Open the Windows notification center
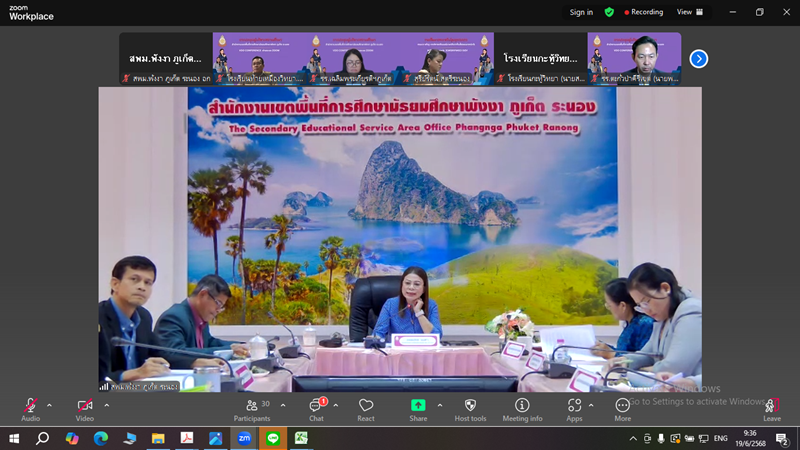The height and width of the screenshot is (450, 800). (x=782, y=438)
